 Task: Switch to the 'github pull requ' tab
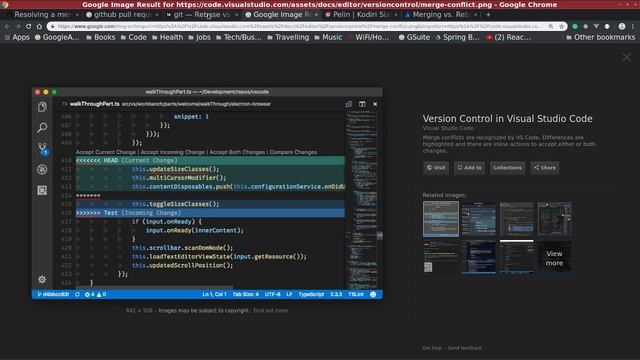121,15
